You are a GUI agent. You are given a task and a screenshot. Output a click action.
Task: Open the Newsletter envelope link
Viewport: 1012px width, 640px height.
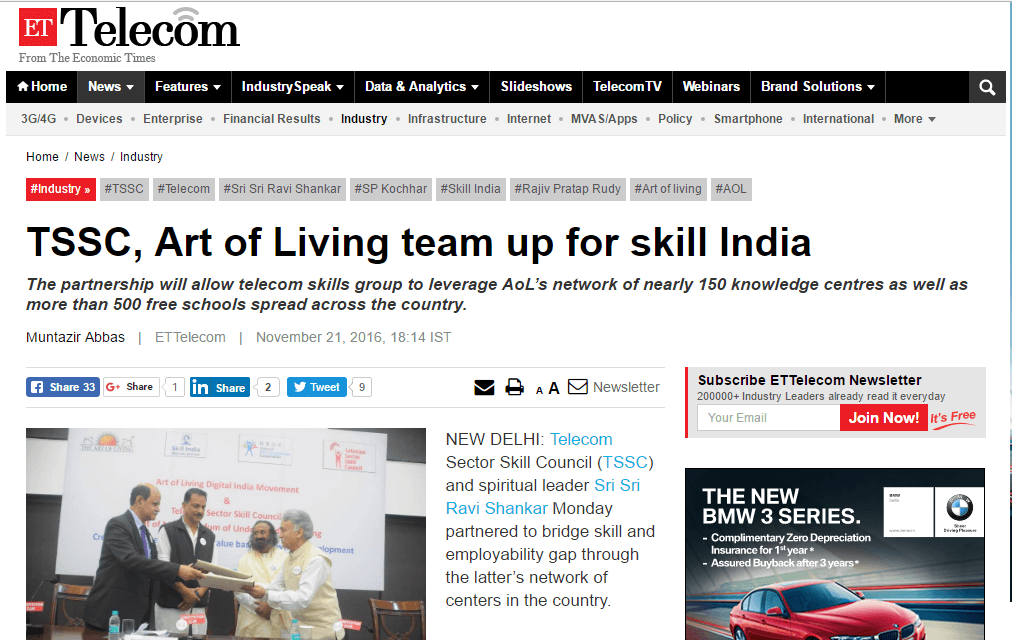click(614, 387)
